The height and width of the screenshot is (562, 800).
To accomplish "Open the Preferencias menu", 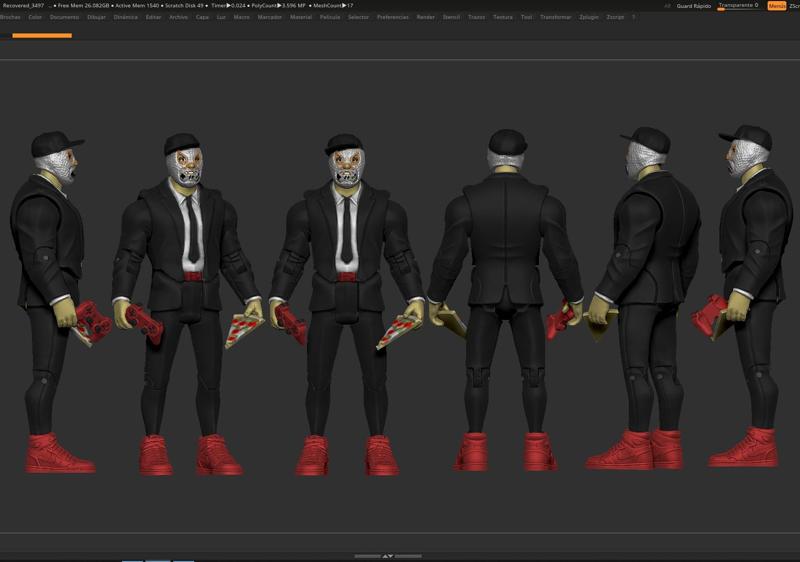I will (x=393, y=17).
